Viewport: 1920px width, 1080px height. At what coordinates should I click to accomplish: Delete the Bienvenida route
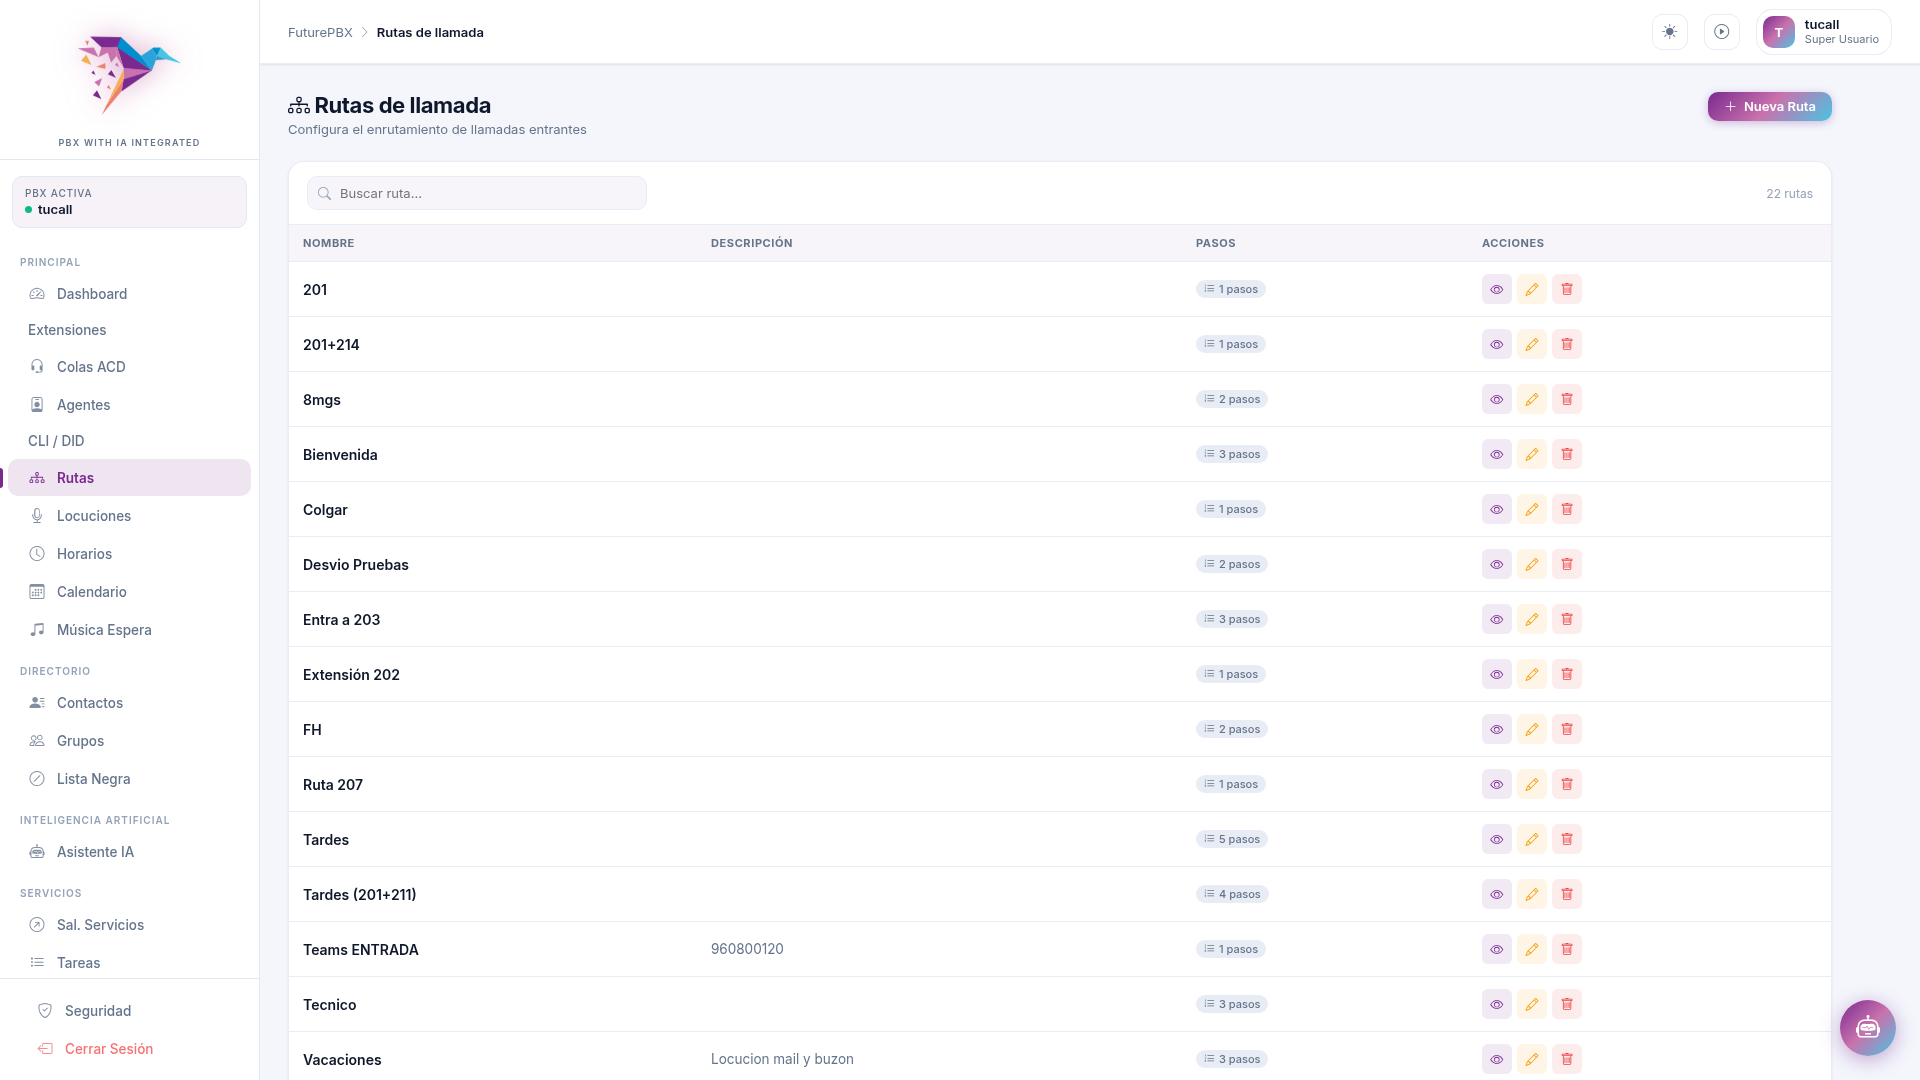1566,454
